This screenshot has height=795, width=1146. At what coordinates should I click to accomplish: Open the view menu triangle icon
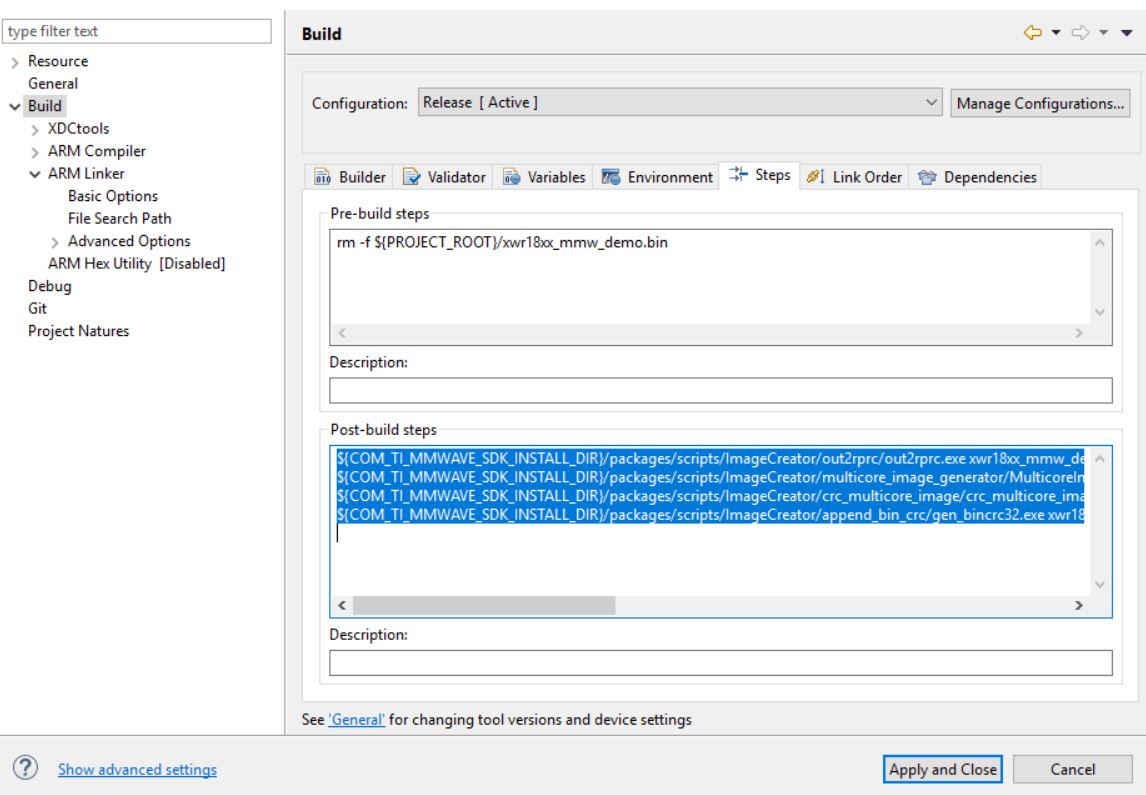[x=1126, y=34]
